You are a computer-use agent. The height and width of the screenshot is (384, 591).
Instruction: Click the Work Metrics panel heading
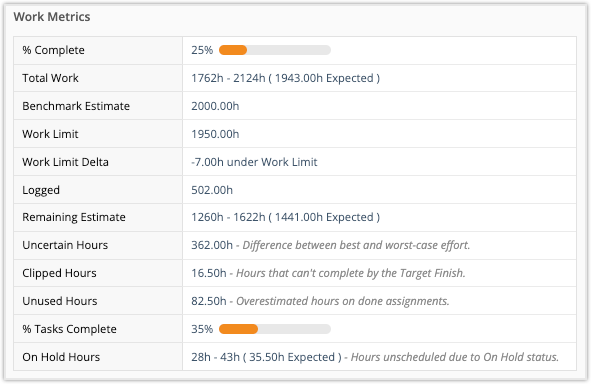pyautogui.click(x=52, y=17)
